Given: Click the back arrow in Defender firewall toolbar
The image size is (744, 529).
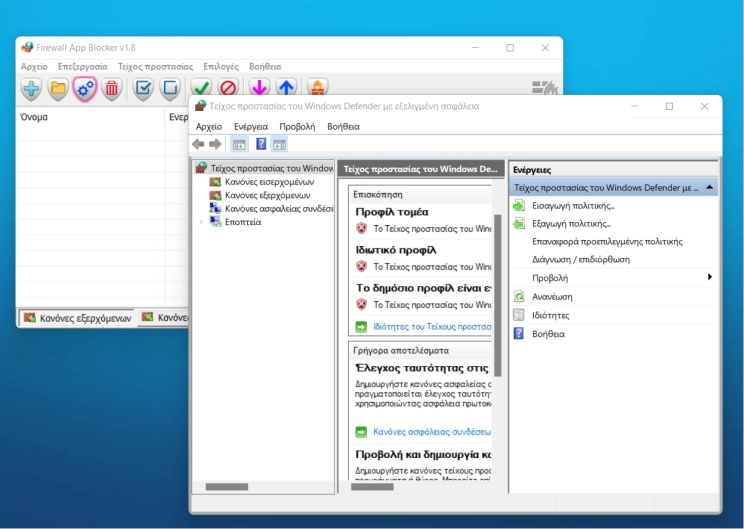Looking at the screenshot, I should click(x=198, y=144).
